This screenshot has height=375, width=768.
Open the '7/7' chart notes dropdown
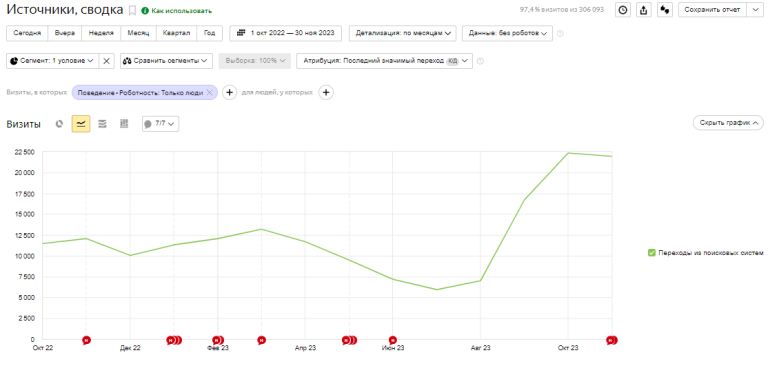point(161,124)
